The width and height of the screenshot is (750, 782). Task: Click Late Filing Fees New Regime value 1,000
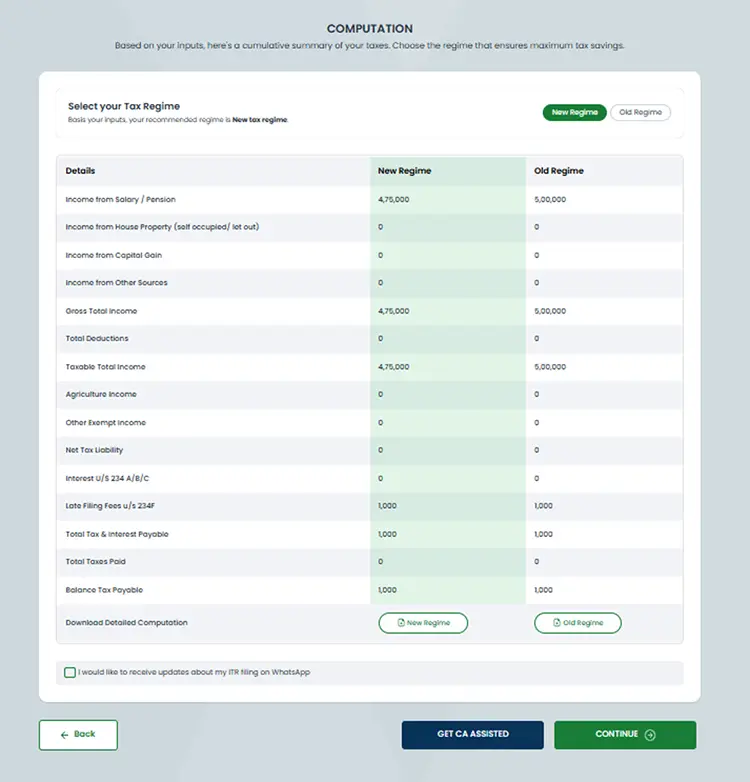click(387, 506)
